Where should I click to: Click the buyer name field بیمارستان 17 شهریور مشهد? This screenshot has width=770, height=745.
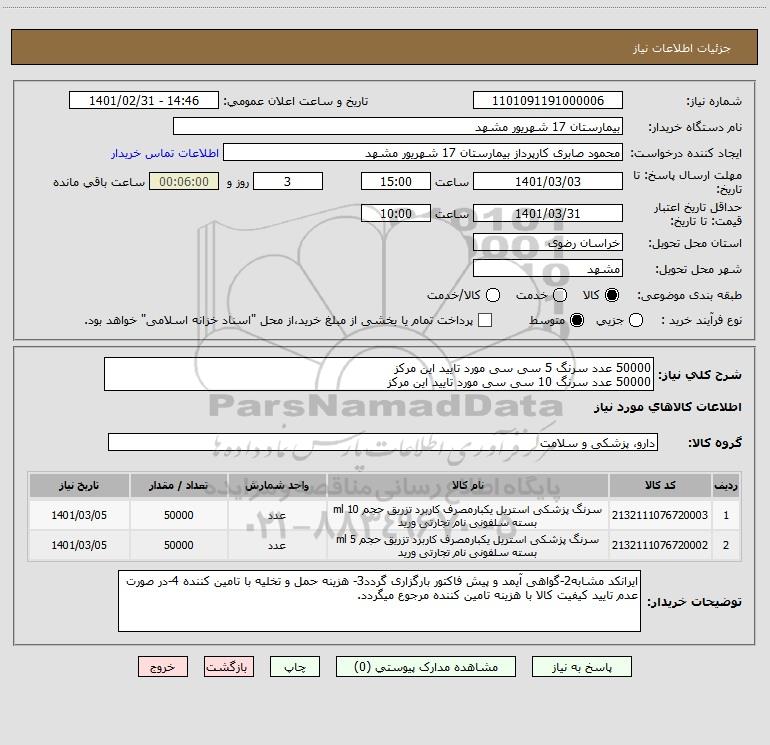click(x=398, y=127)
